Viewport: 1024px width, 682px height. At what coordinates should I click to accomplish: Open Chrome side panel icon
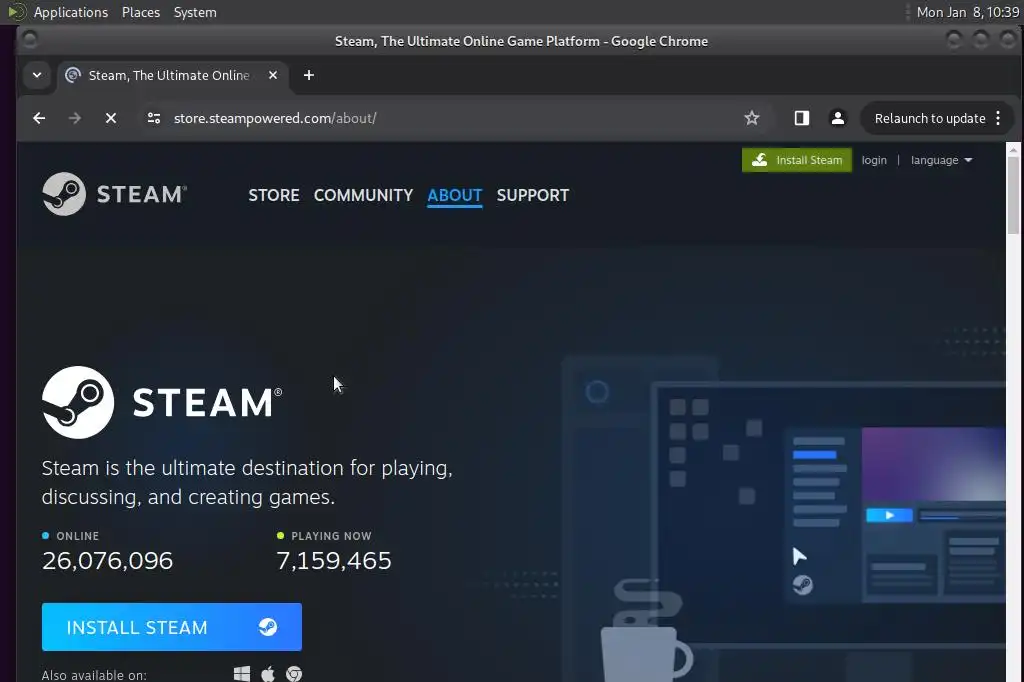click(801, 118)
